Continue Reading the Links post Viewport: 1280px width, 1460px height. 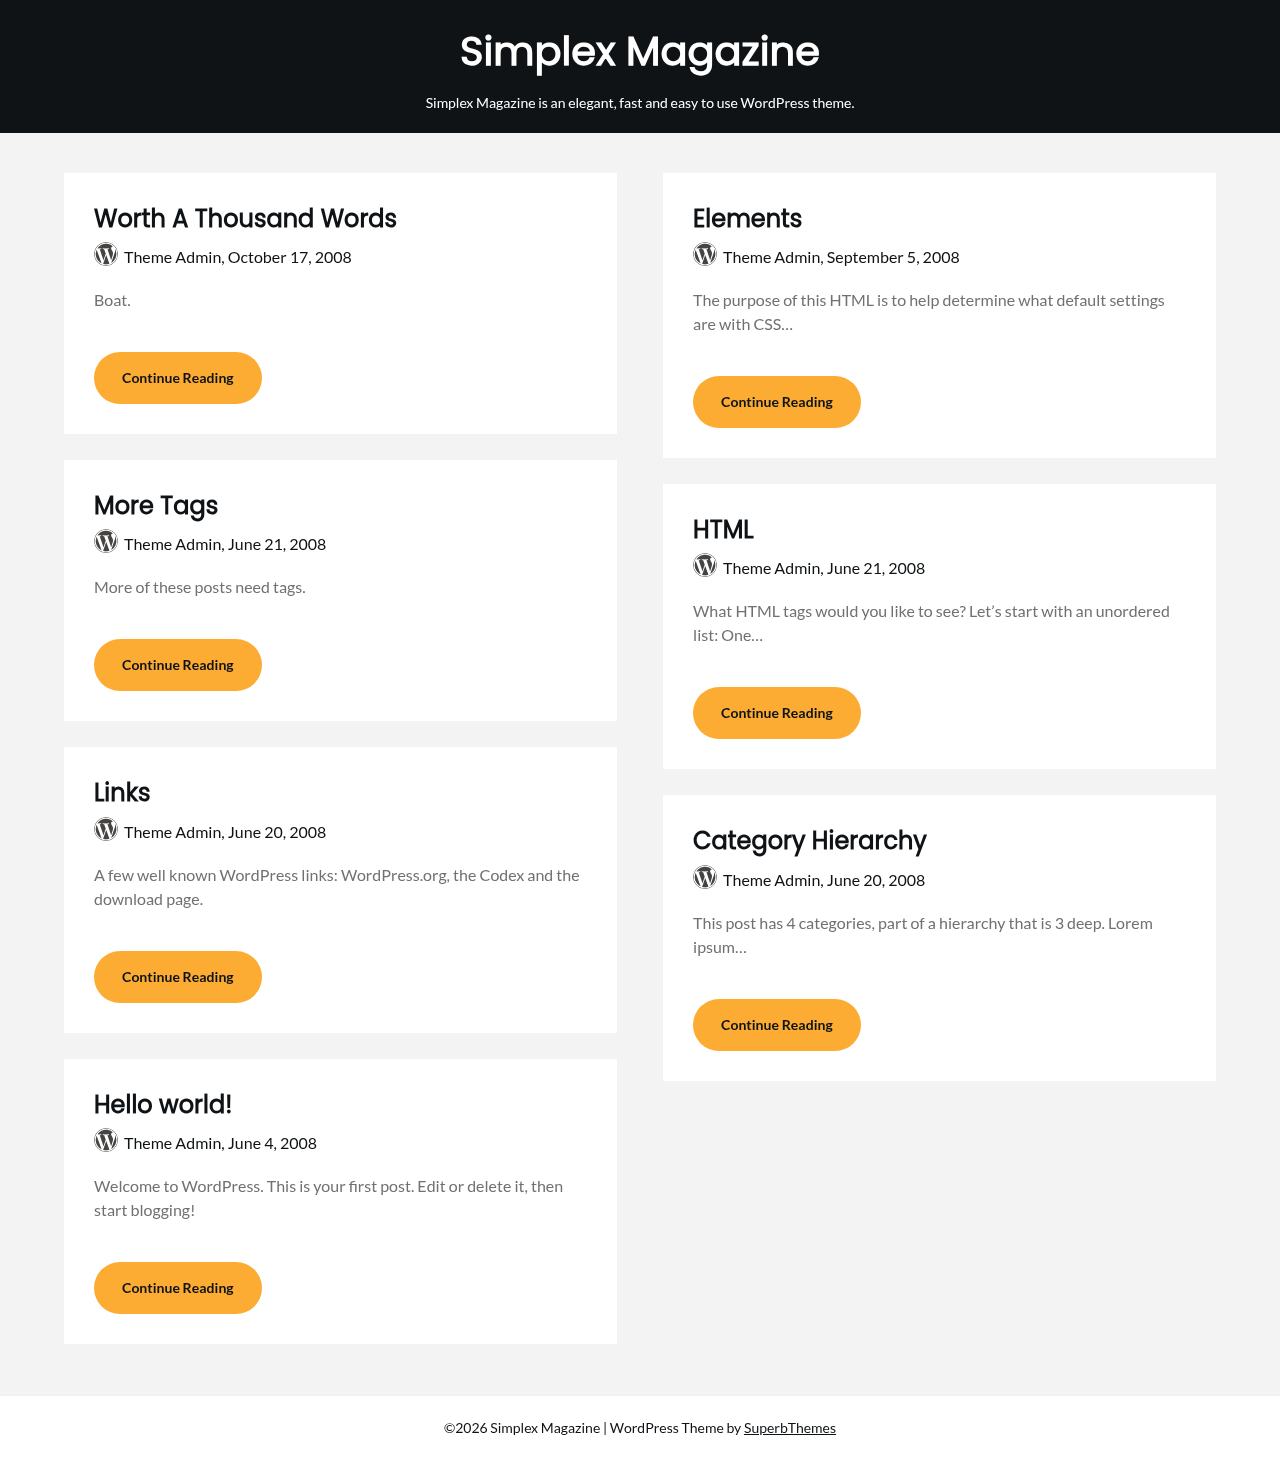coord(178,977)
